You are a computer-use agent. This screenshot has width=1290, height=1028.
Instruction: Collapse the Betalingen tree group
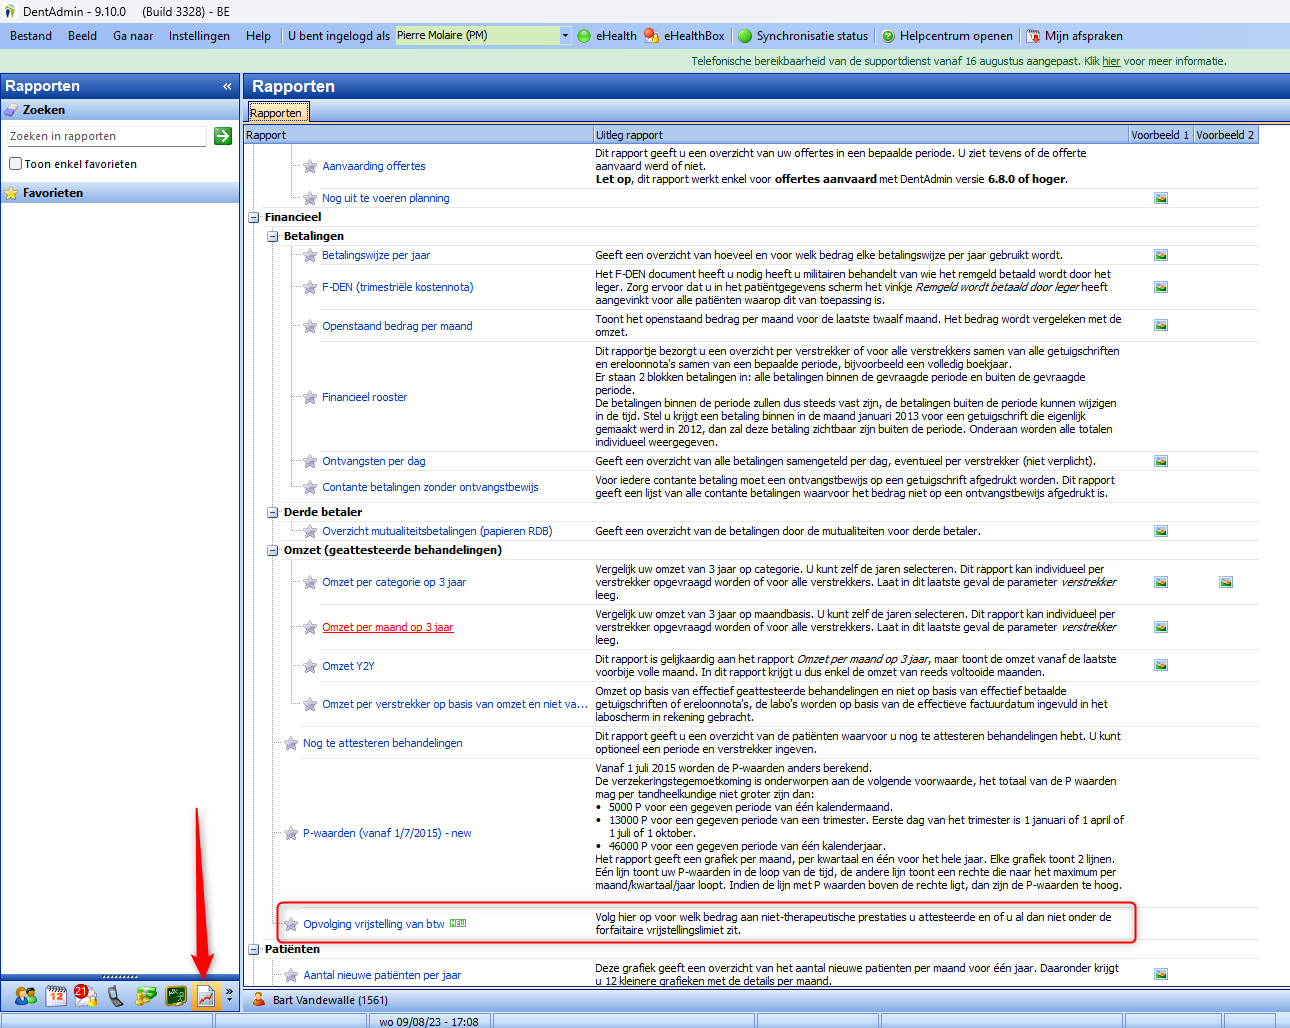click(x=273, y=236)
